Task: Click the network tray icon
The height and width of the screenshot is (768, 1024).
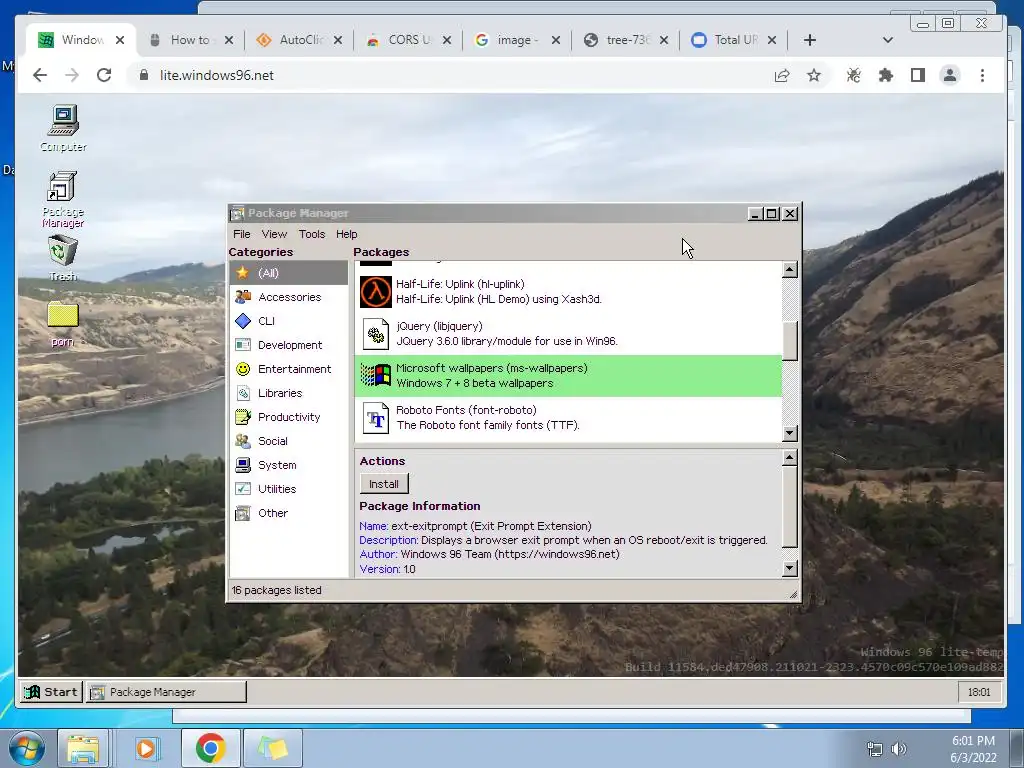Action: pos(874,748)
